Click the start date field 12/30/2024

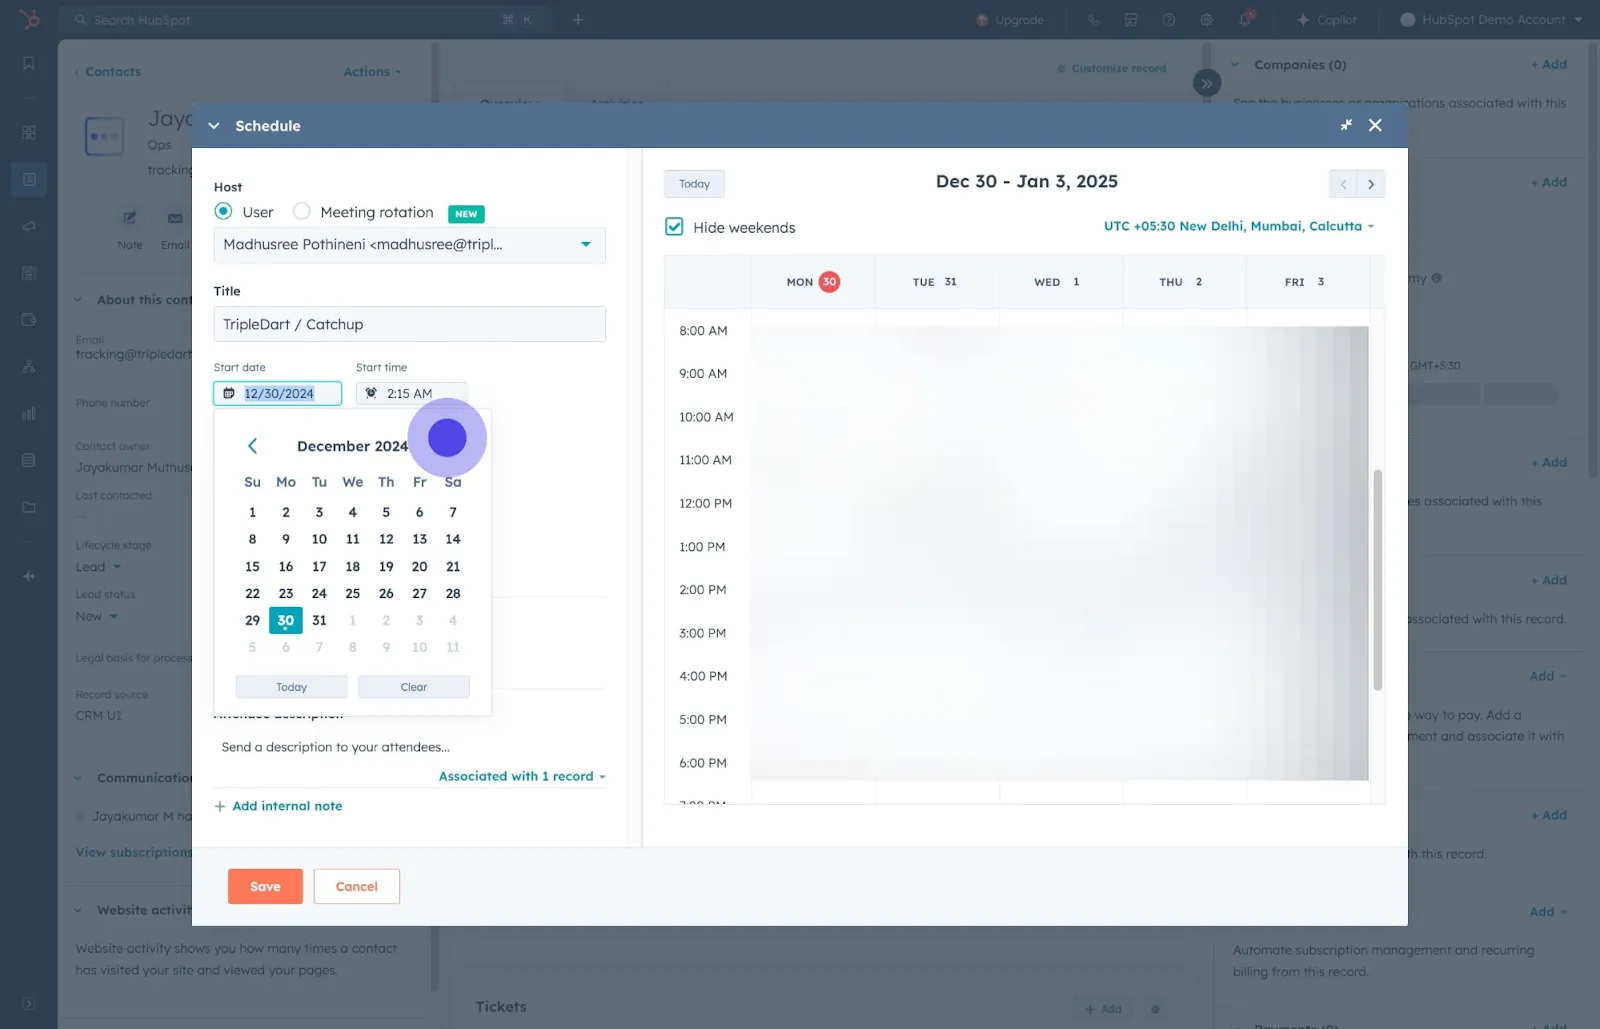coord(278,393)
